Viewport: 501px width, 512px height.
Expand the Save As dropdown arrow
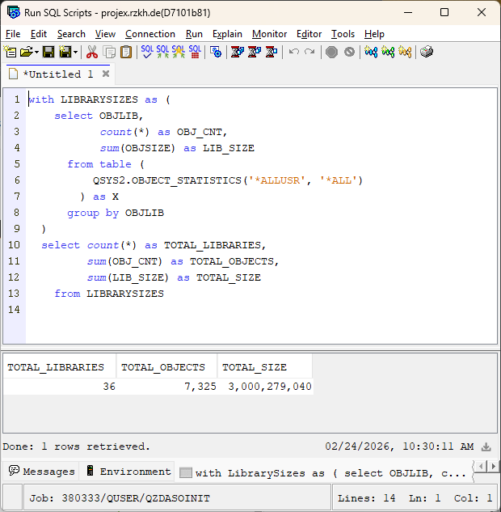point(75,52)
